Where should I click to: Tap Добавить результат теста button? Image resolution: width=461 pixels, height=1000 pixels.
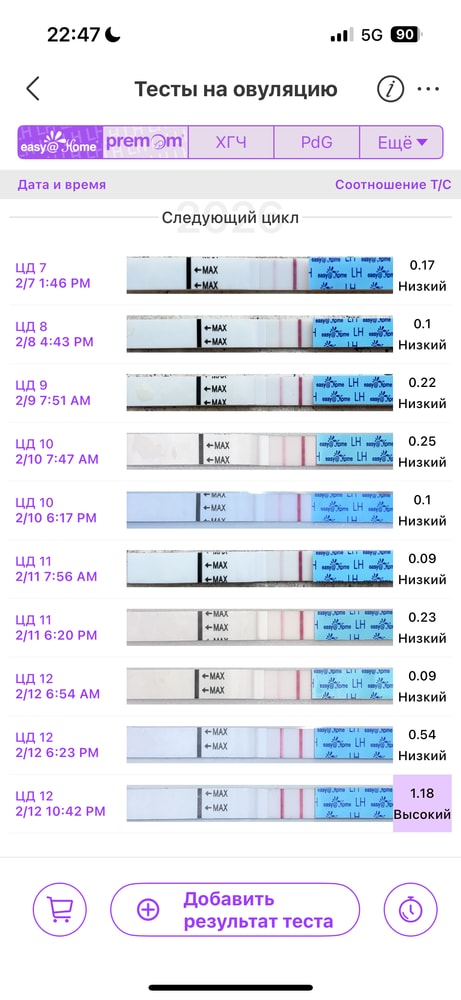(x=235, y=909)
